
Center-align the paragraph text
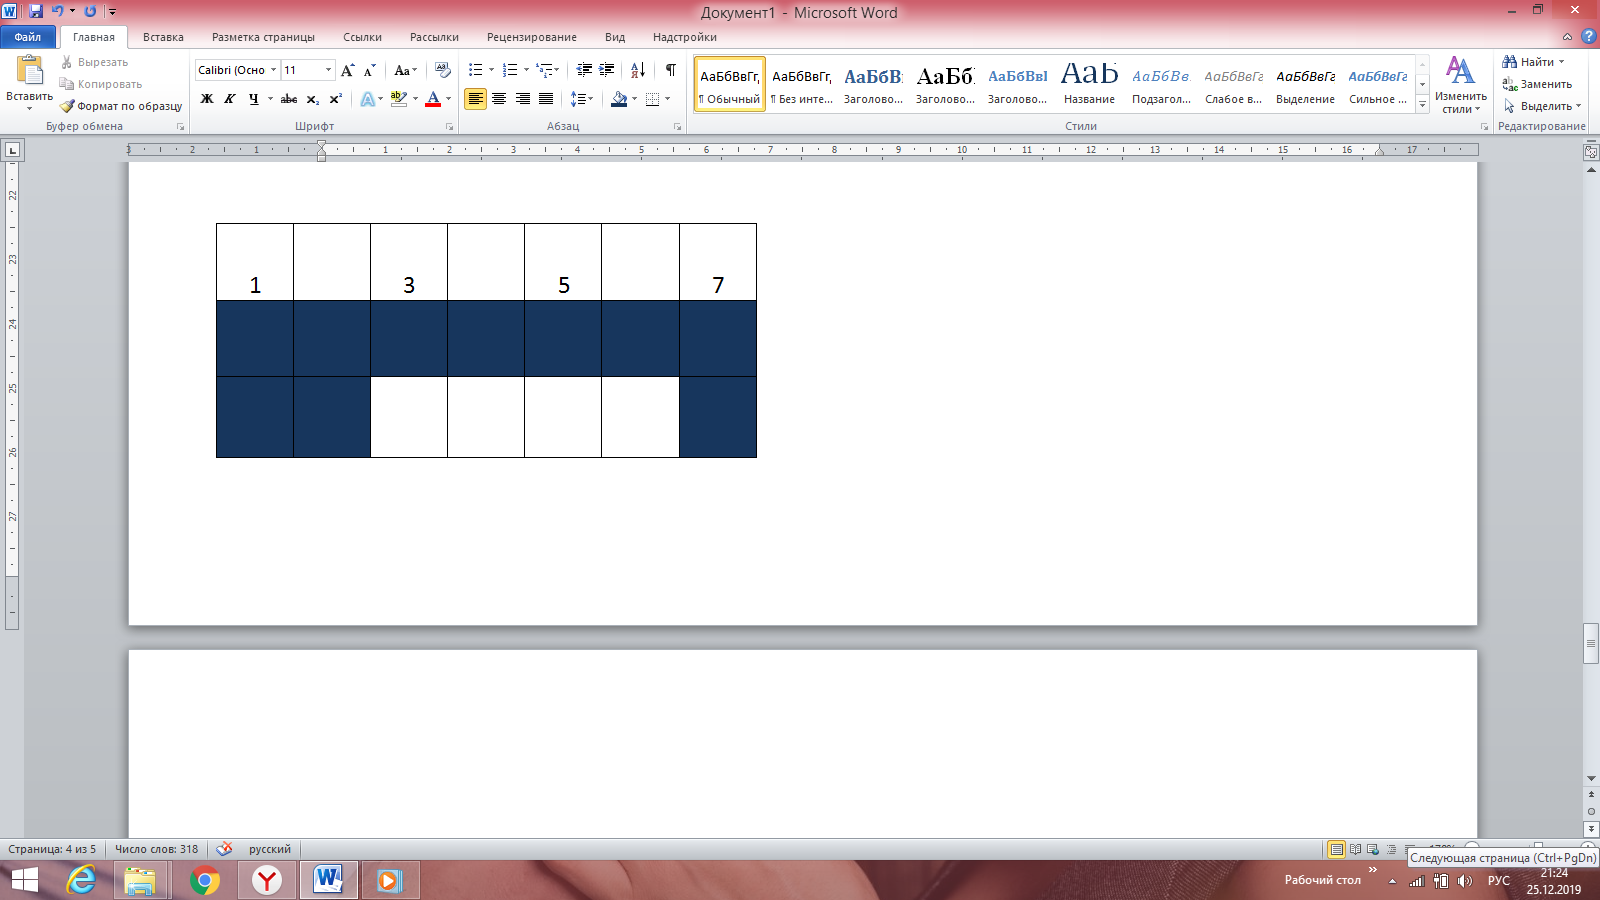click(x=499, y=99)
